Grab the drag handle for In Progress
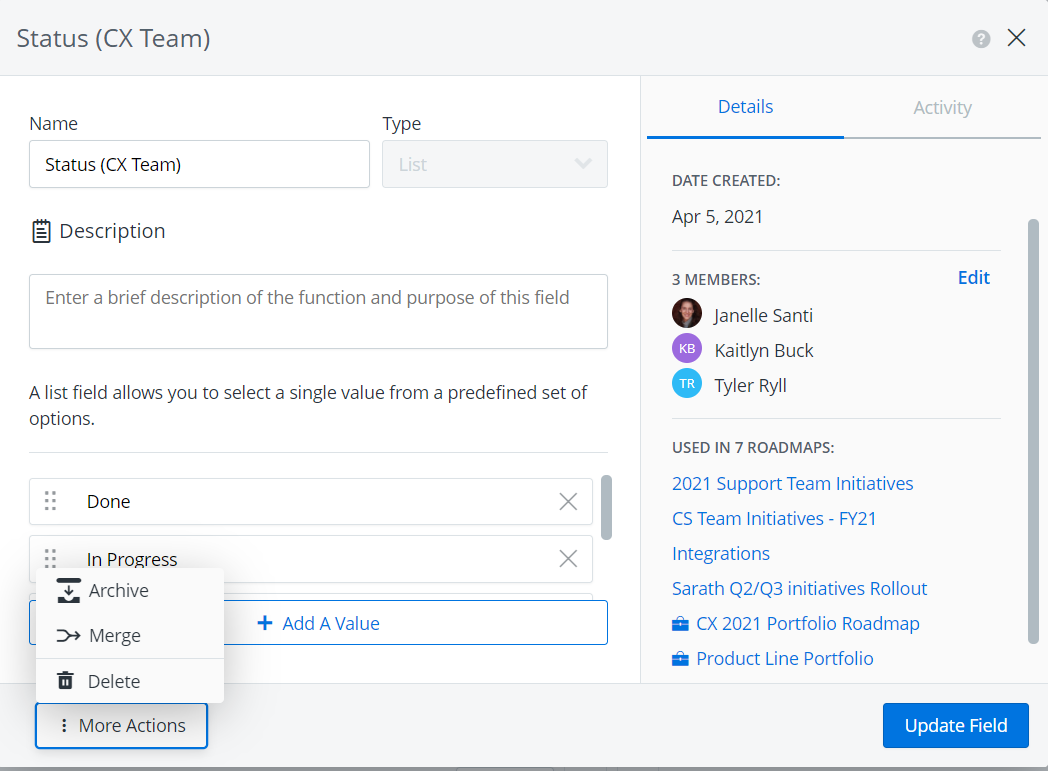The height and width of the screenshot is (771, 1048). tap(51, 557)
